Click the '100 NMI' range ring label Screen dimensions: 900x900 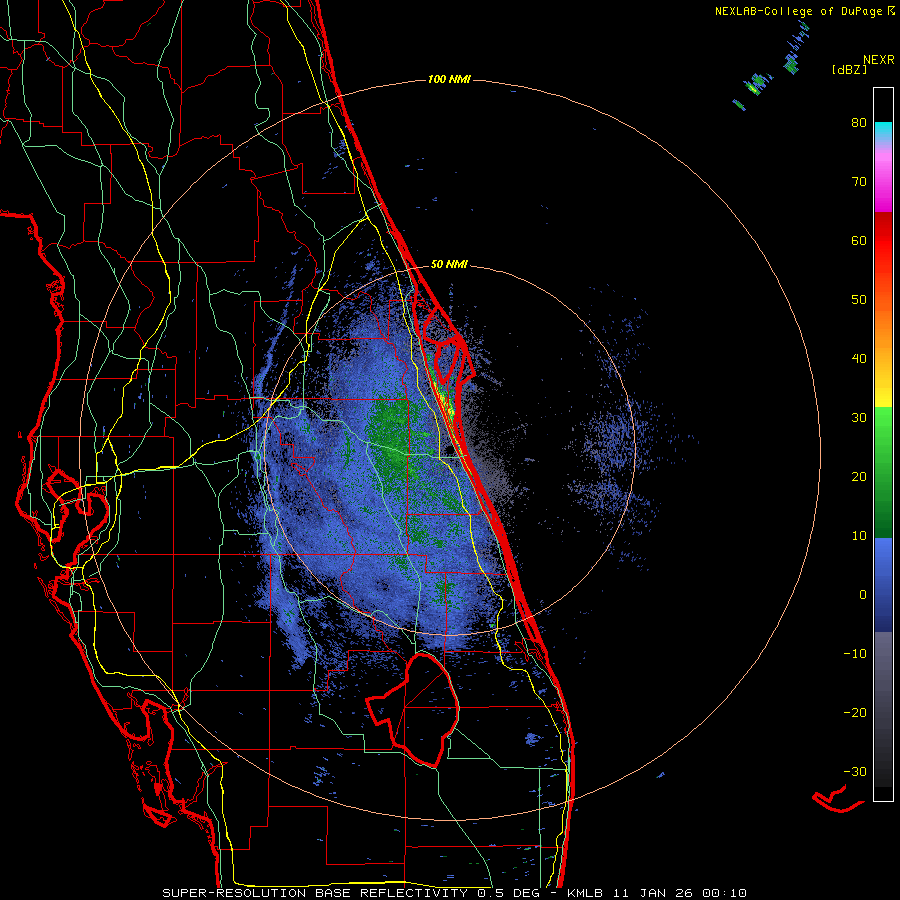(x=449, y=79)
